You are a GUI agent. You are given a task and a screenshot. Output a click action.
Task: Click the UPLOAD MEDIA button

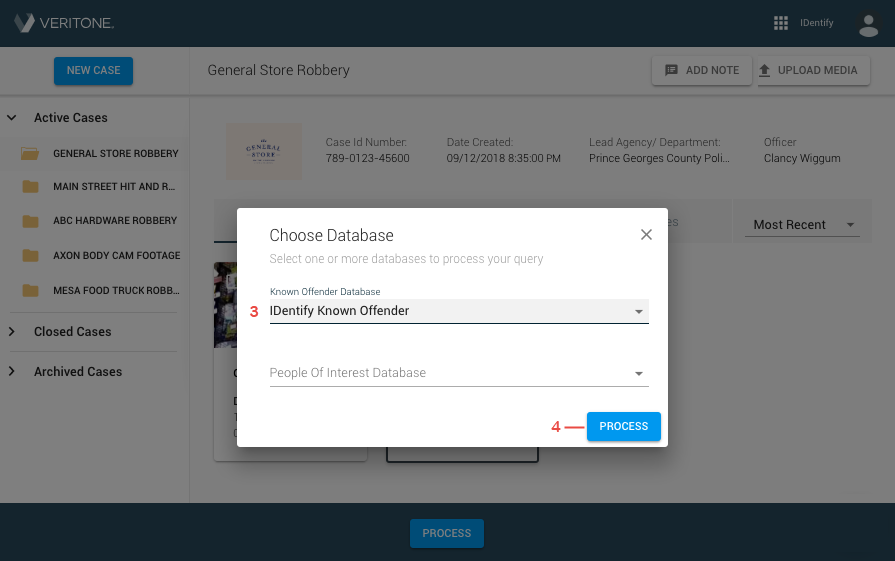813,70
